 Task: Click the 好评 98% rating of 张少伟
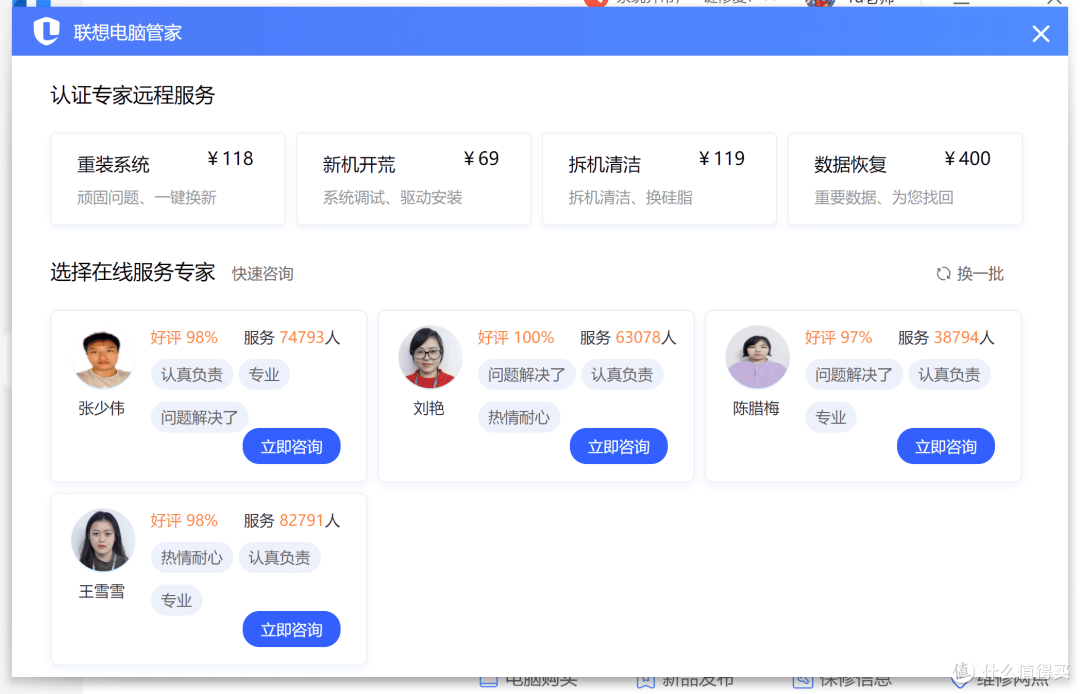tap(184, 337)
